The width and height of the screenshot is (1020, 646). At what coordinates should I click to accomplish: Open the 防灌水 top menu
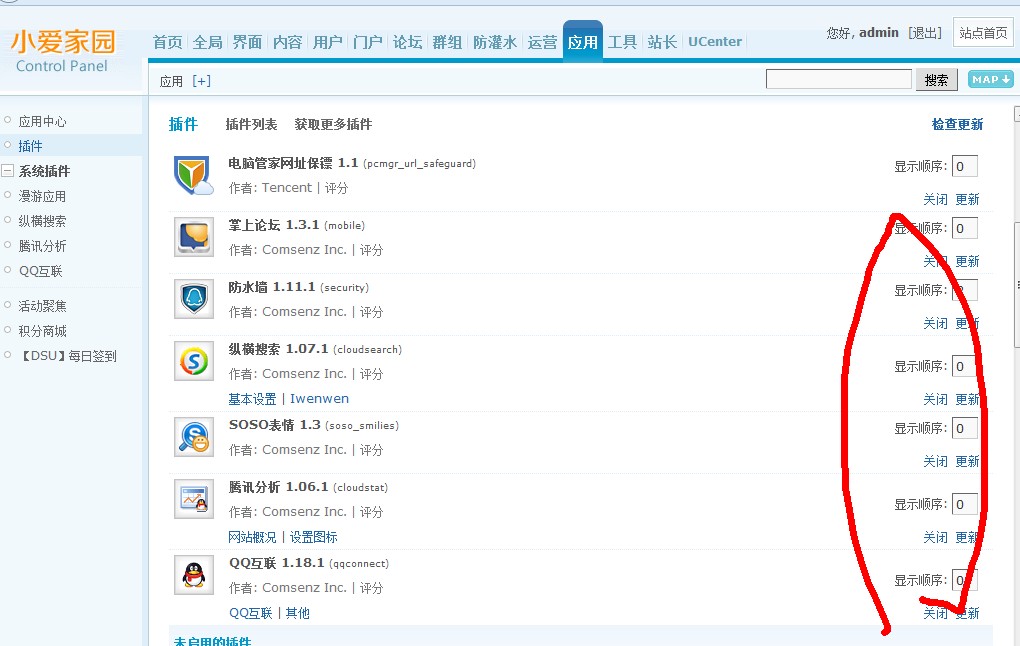tap(495, 42)
